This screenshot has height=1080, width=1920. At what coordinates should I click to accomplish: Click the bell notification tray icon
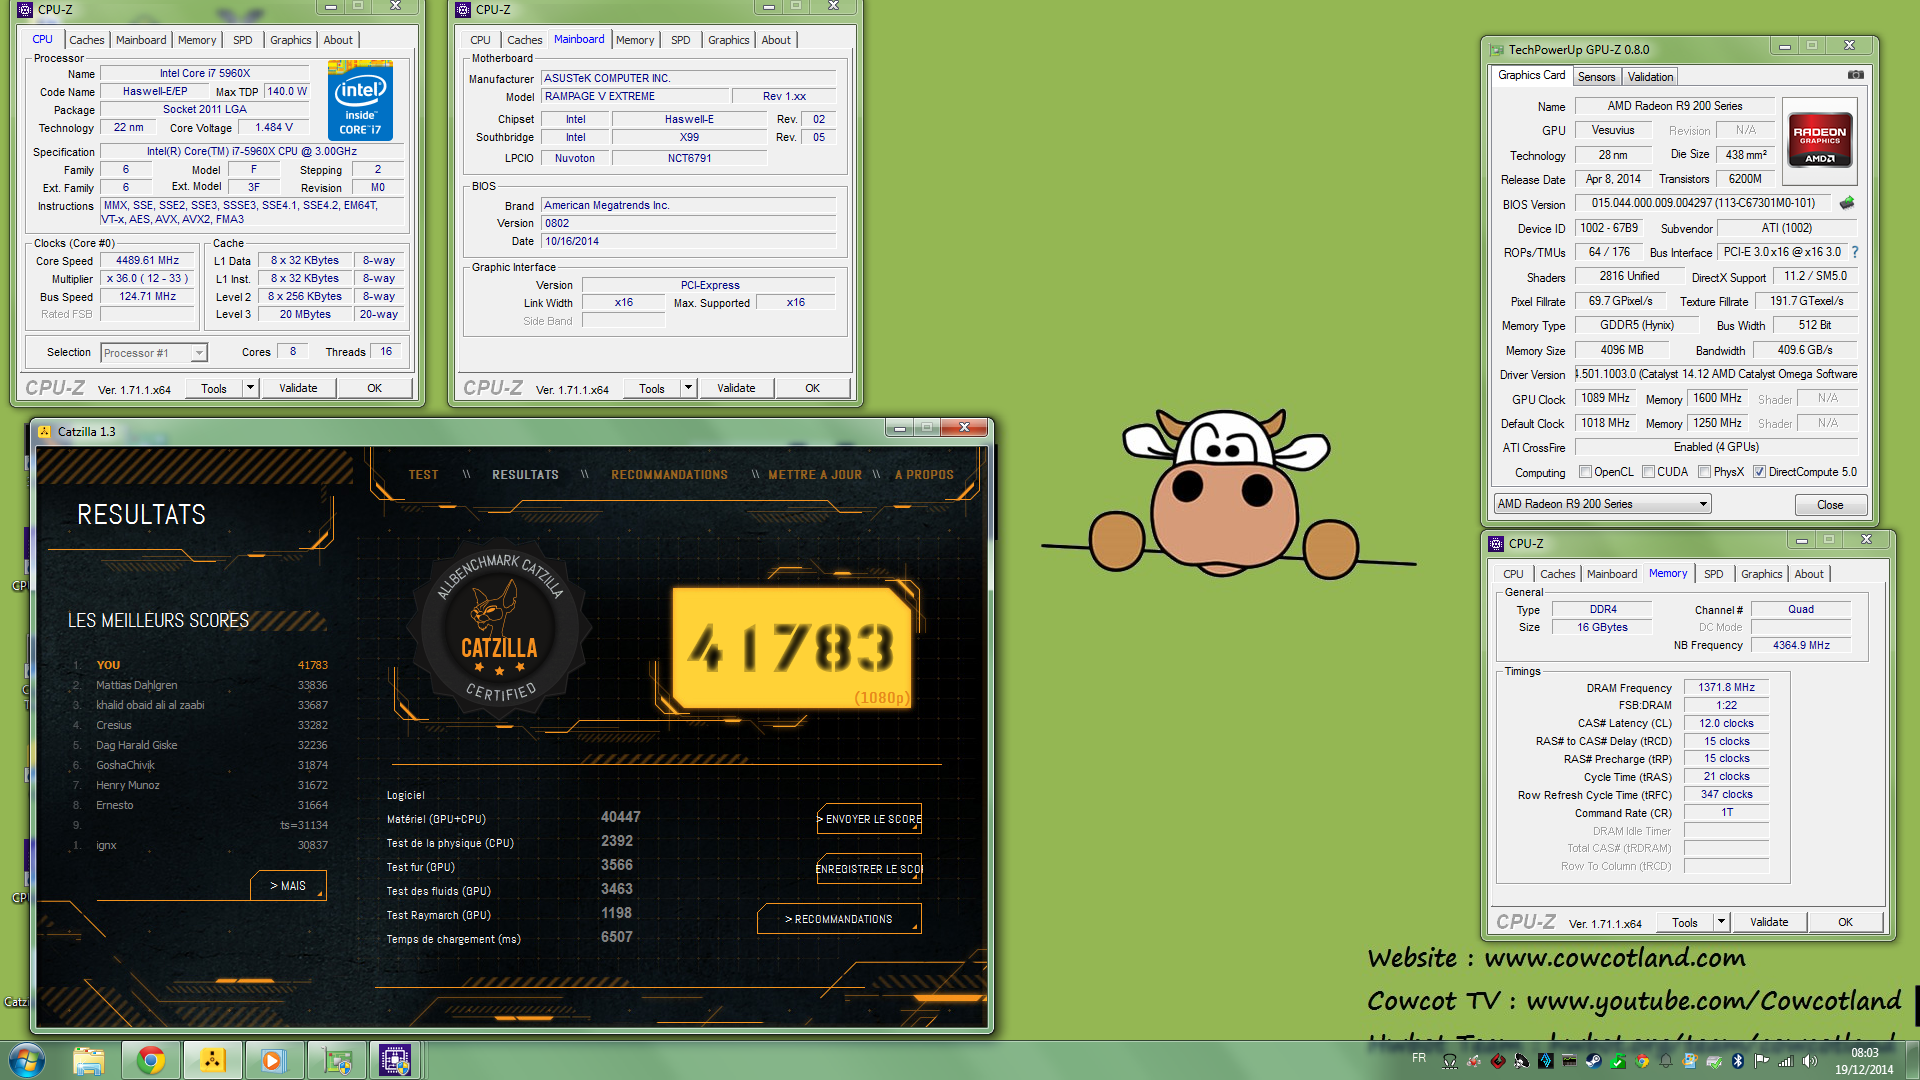(x=1666, y=1061)
